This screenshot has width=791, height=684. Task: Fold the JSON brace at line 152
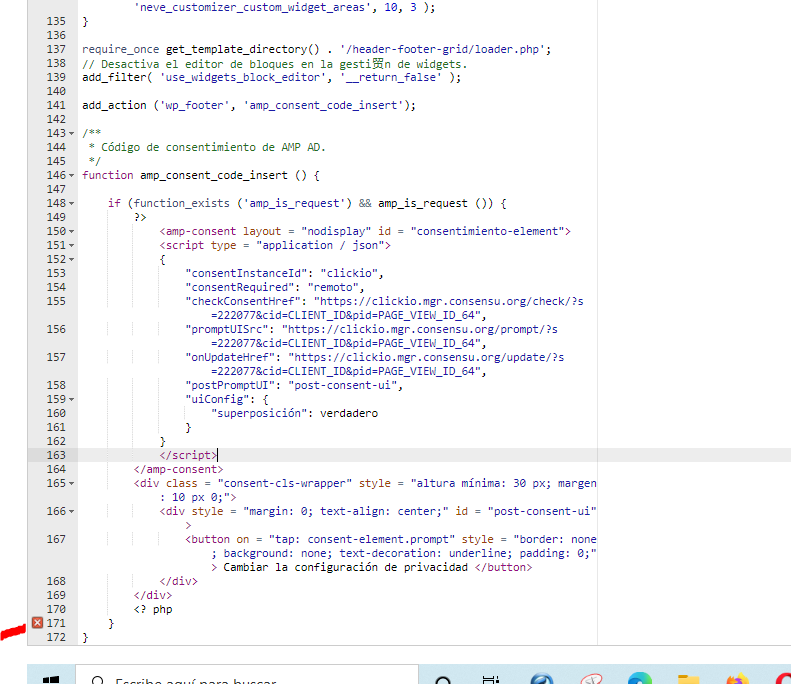point(72,260)
